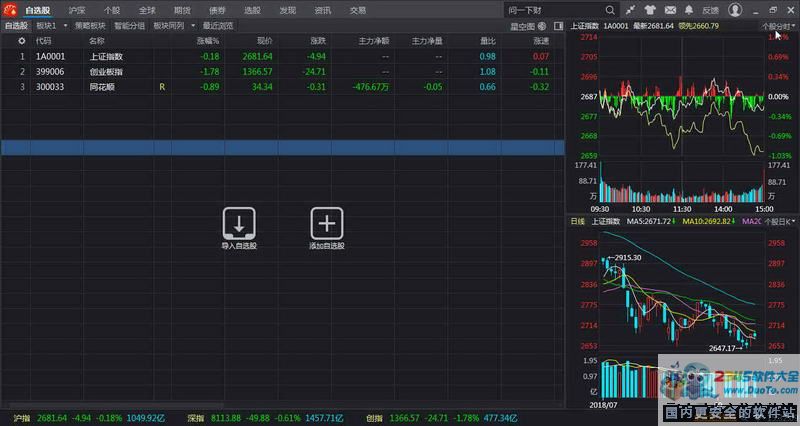Switch to the 沪深 tab
The image size is (800, 426).
pos(77,10)
